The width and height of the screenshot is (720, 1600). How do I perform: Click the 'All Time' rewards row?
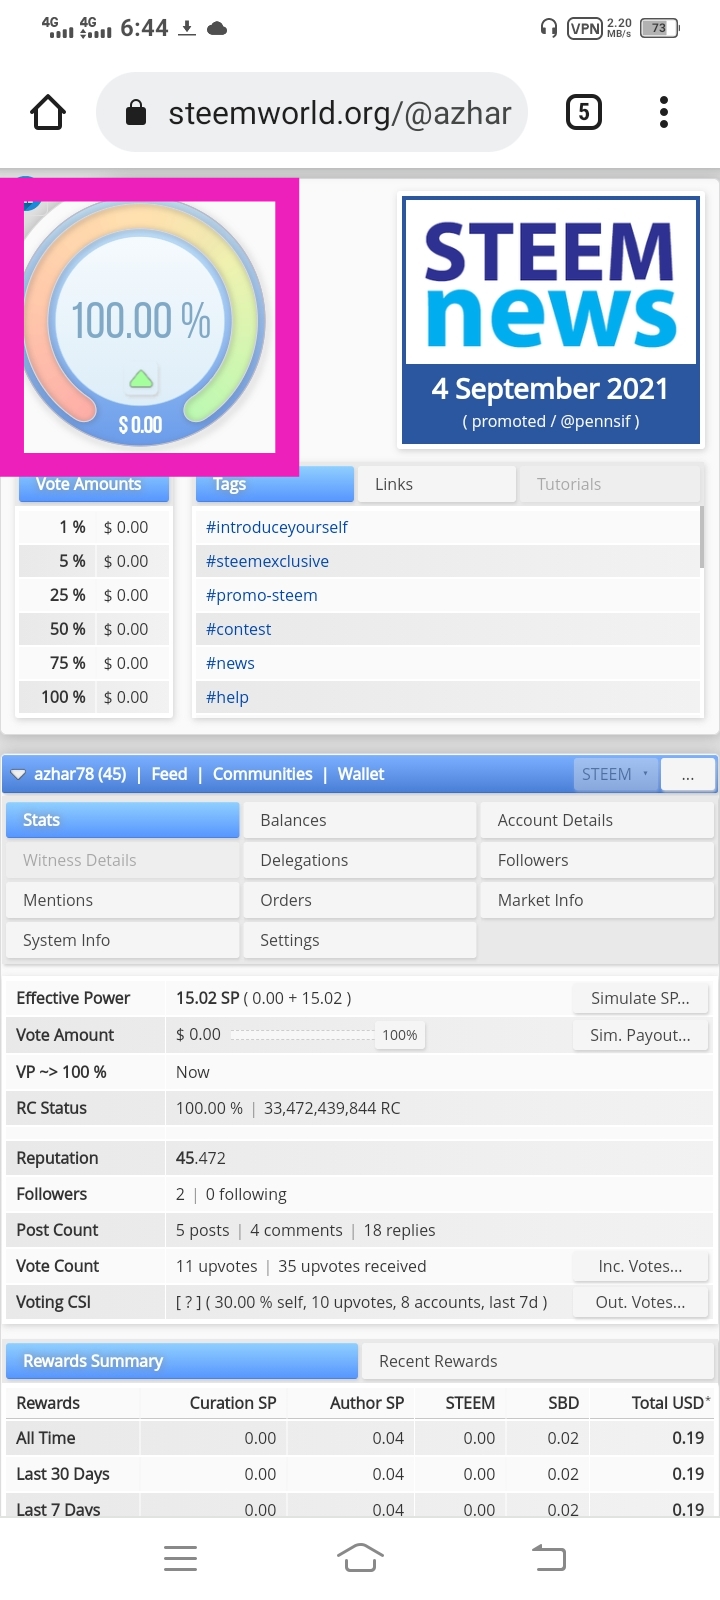tap(360, 1438)
